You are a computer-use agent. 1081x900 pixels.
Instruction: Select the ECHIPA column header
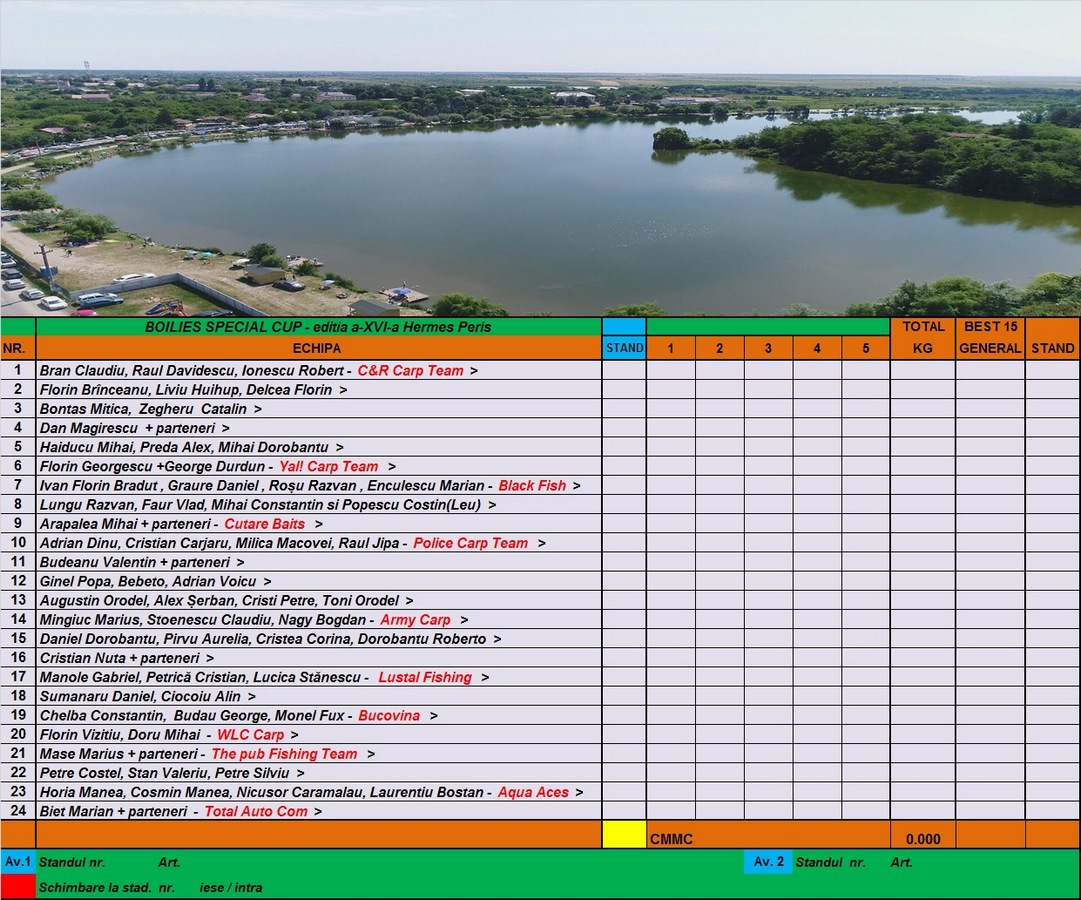(317, 348)
